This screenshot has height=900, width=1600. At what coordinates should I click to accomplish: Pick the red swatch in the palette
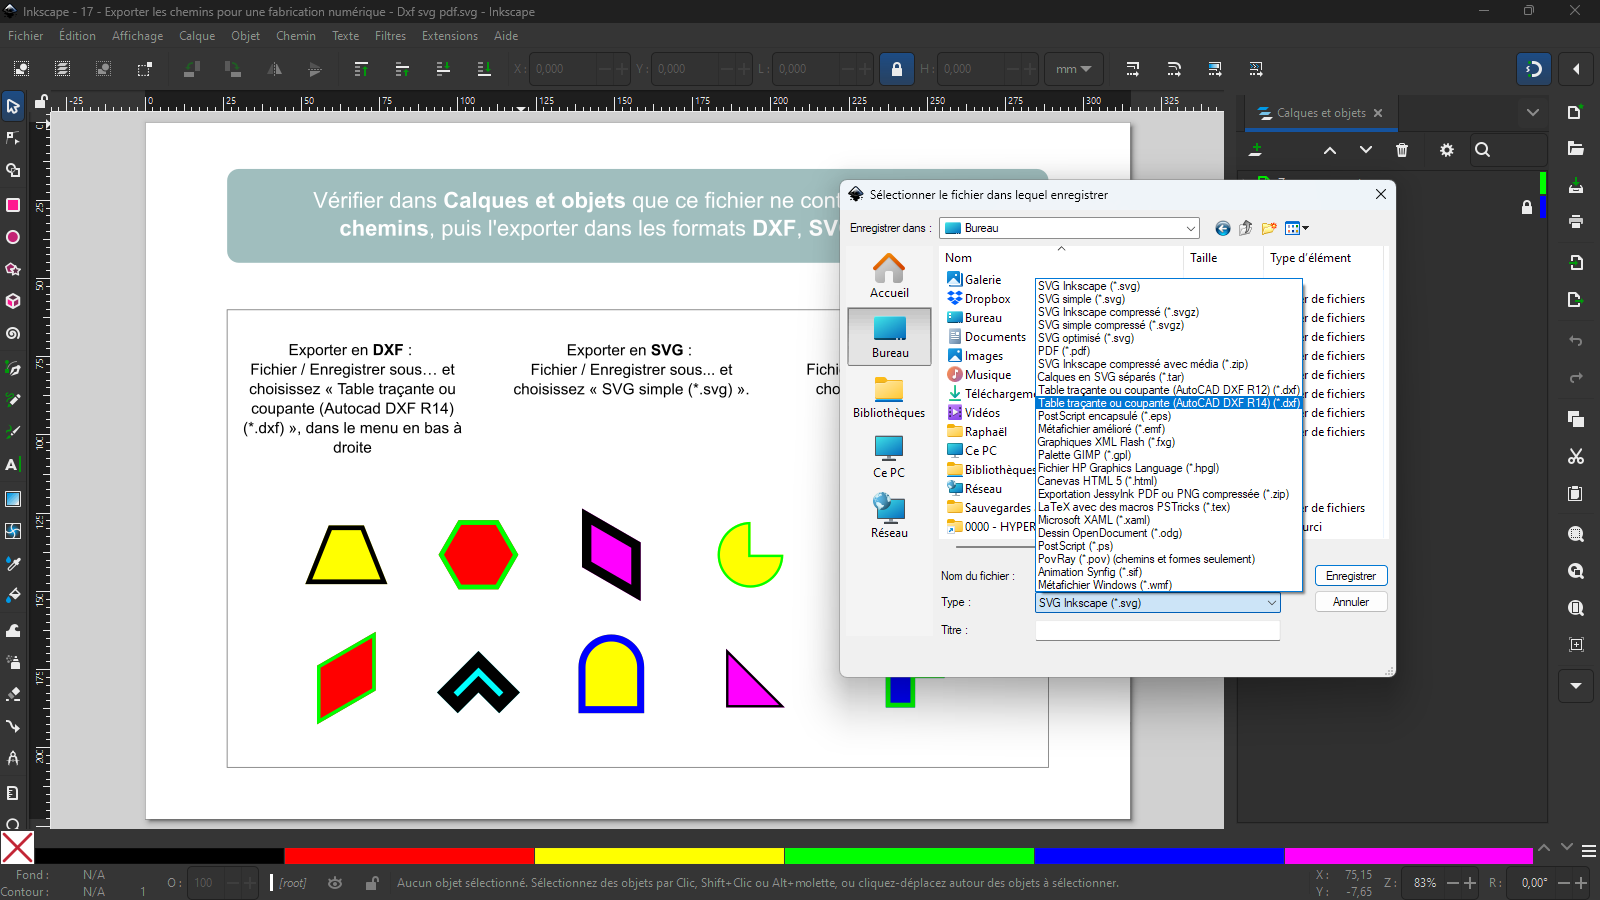click(x=408, y=856)
